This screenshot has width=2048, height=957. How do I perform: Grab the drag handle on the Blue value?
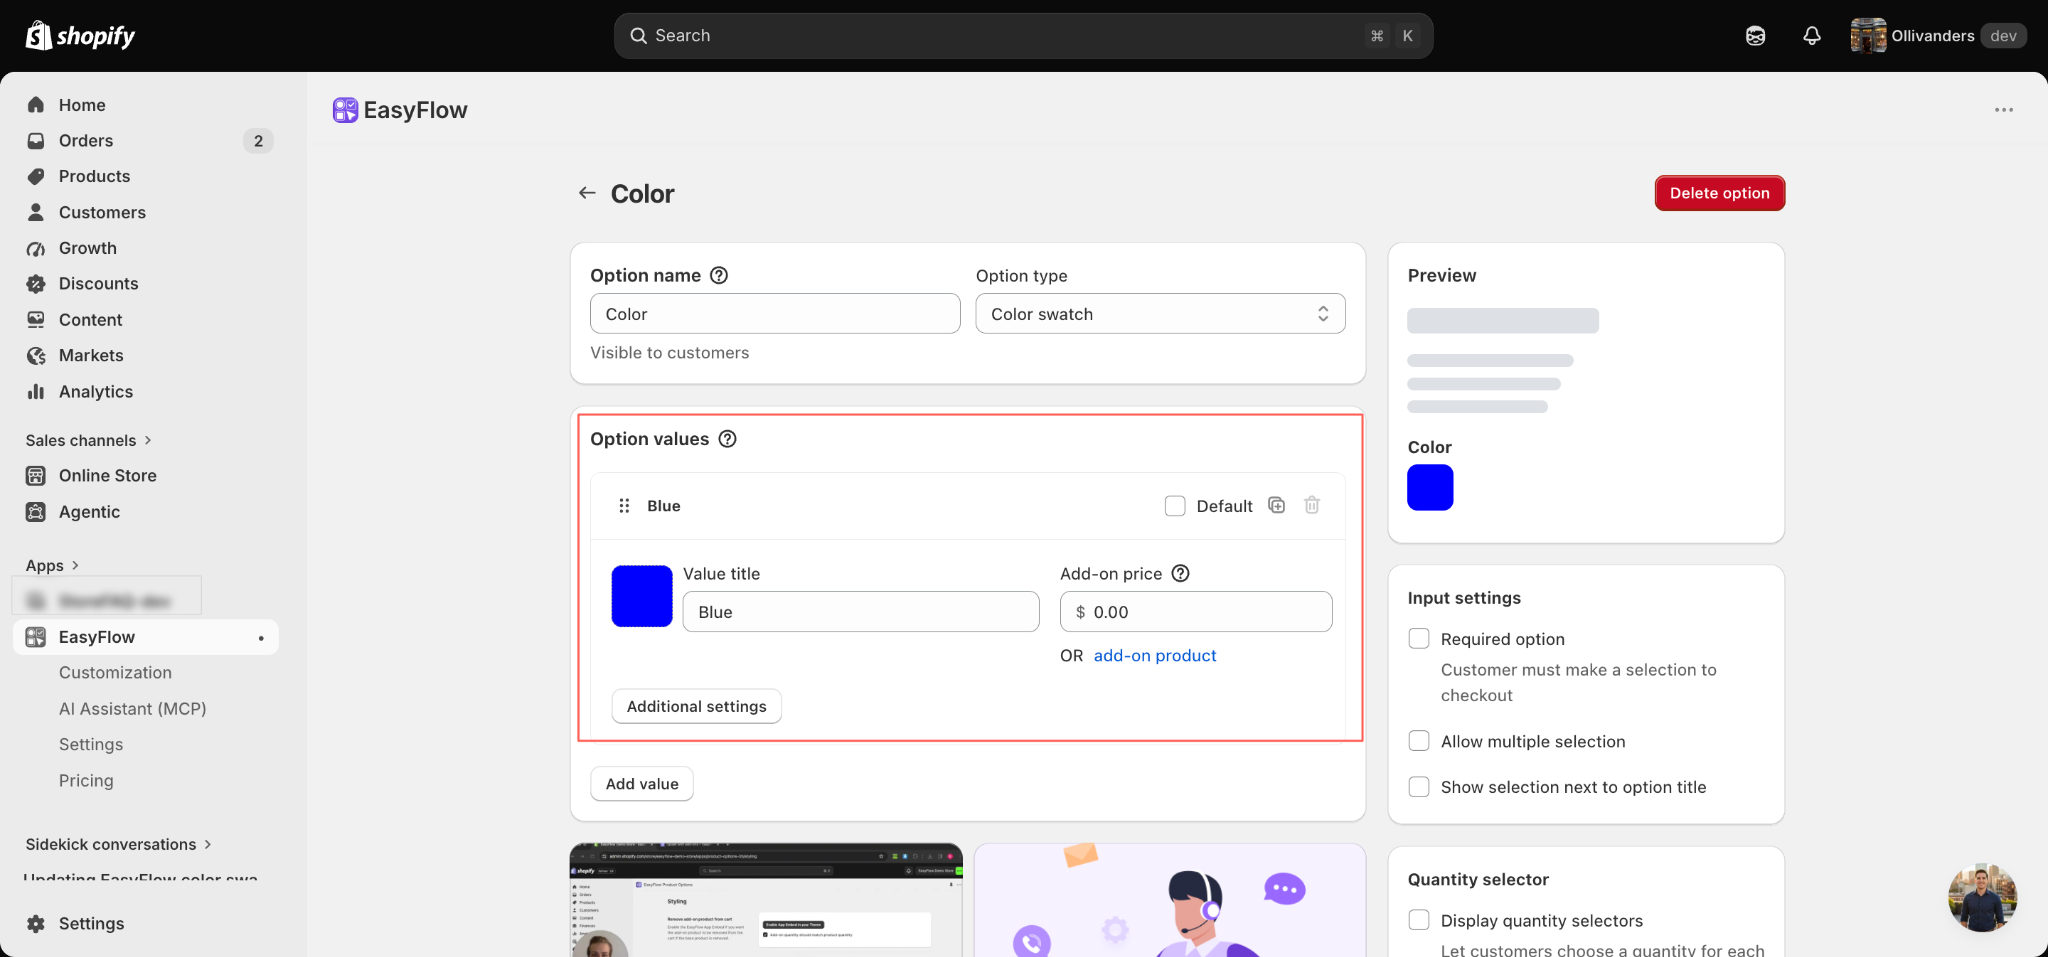624,506
